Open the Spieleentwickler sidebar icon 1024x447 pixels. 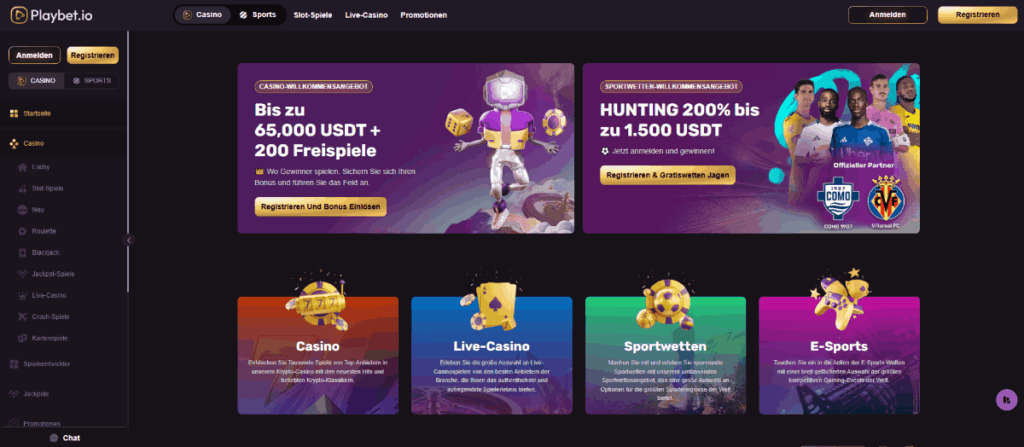(x=14, y=364)
